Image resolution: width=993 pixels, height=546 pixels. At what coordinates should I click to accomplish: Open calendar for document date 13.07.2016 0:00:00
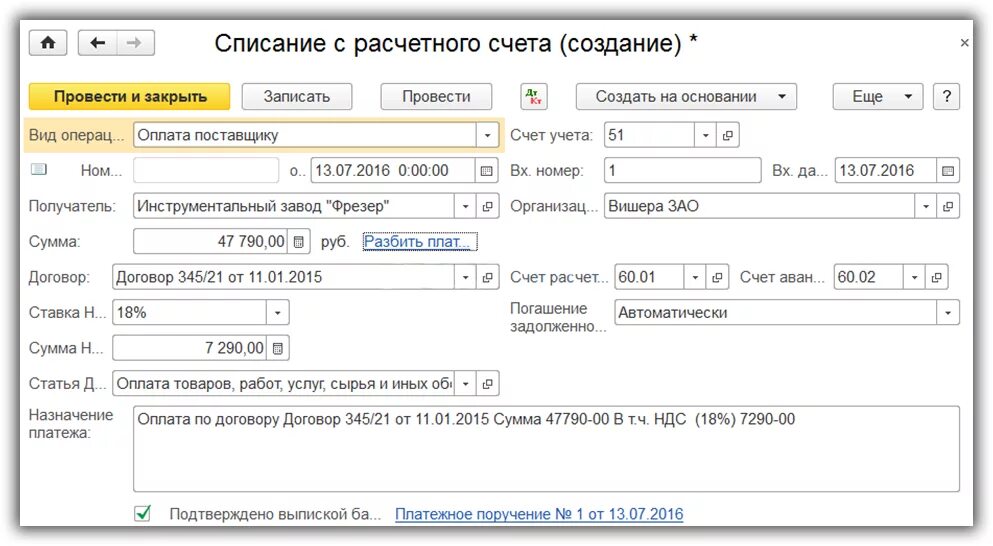point(486,171)
